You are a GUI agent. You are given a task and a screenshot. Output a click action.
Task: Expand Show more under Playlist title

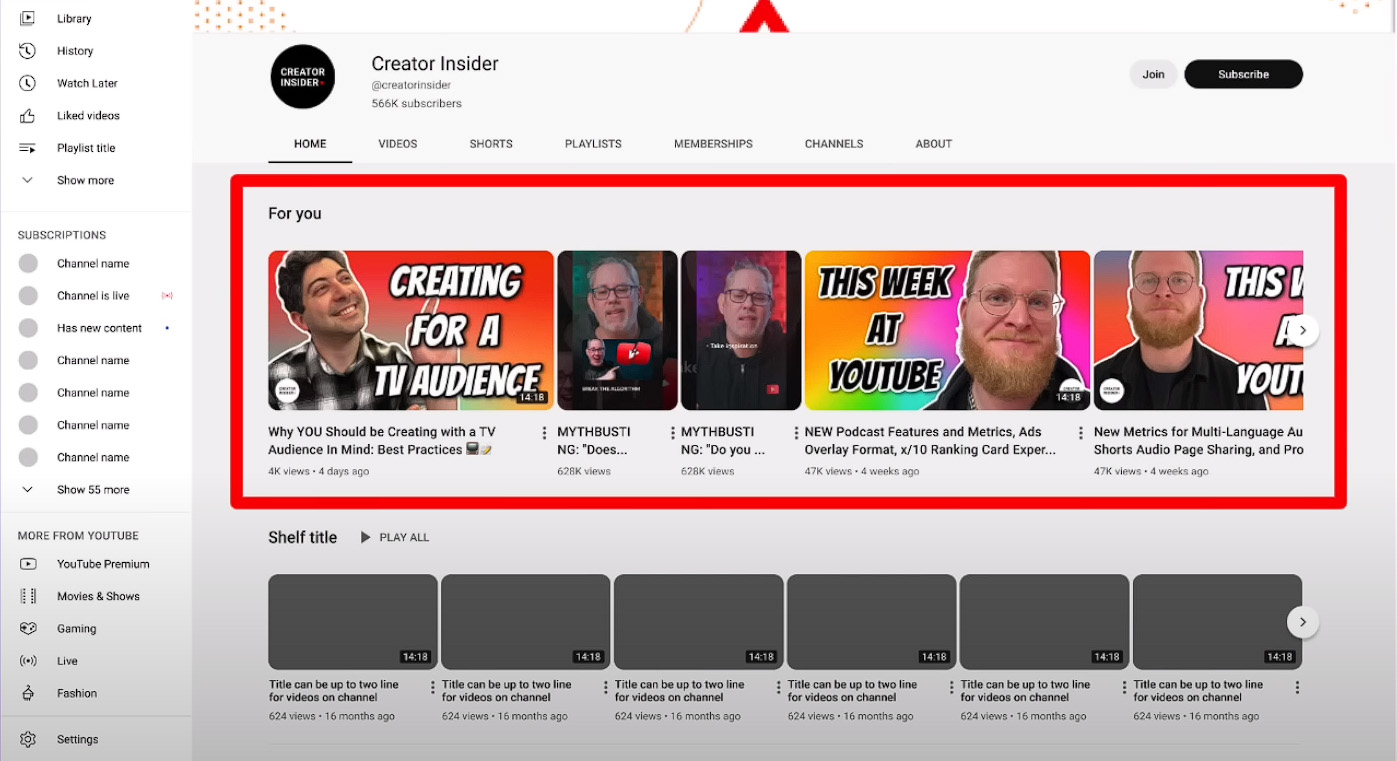pos(85,180)
